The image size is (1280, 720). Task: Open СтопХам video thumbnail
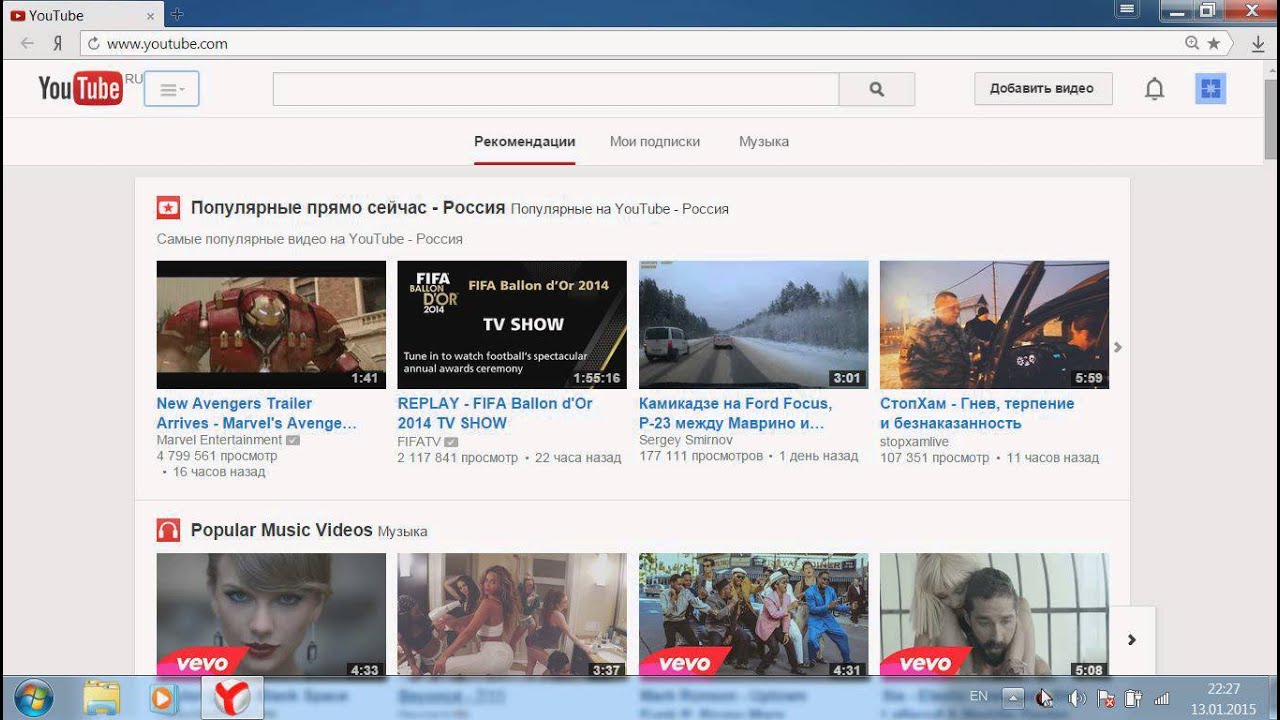[994, 325]
